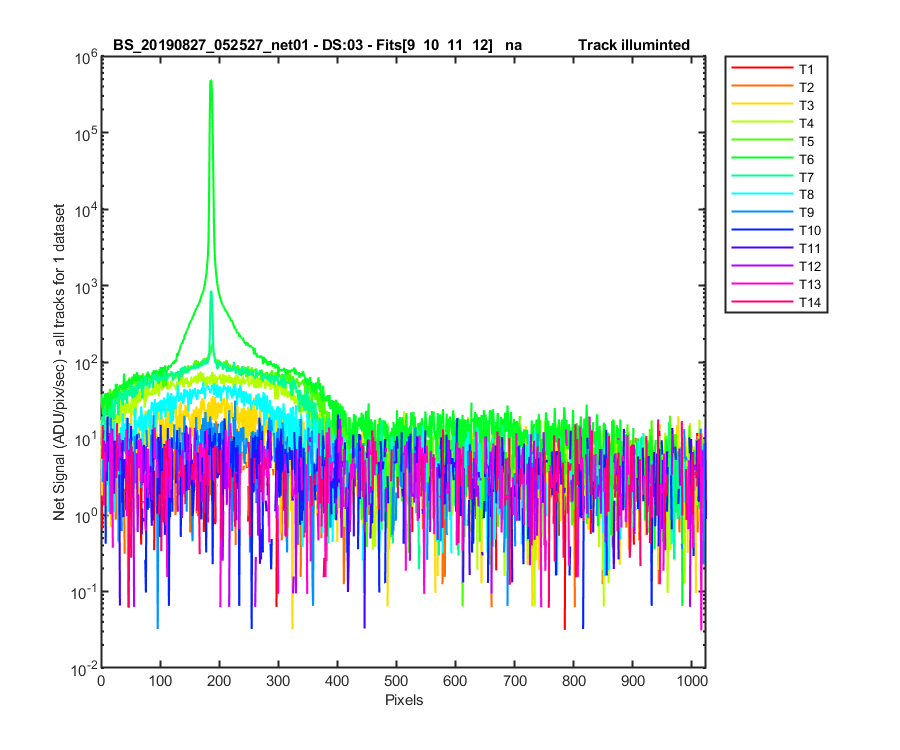Click the y-axis tick label 10^6
The height and width of the screenshot is (750, 900).
(x=86, y=57)
